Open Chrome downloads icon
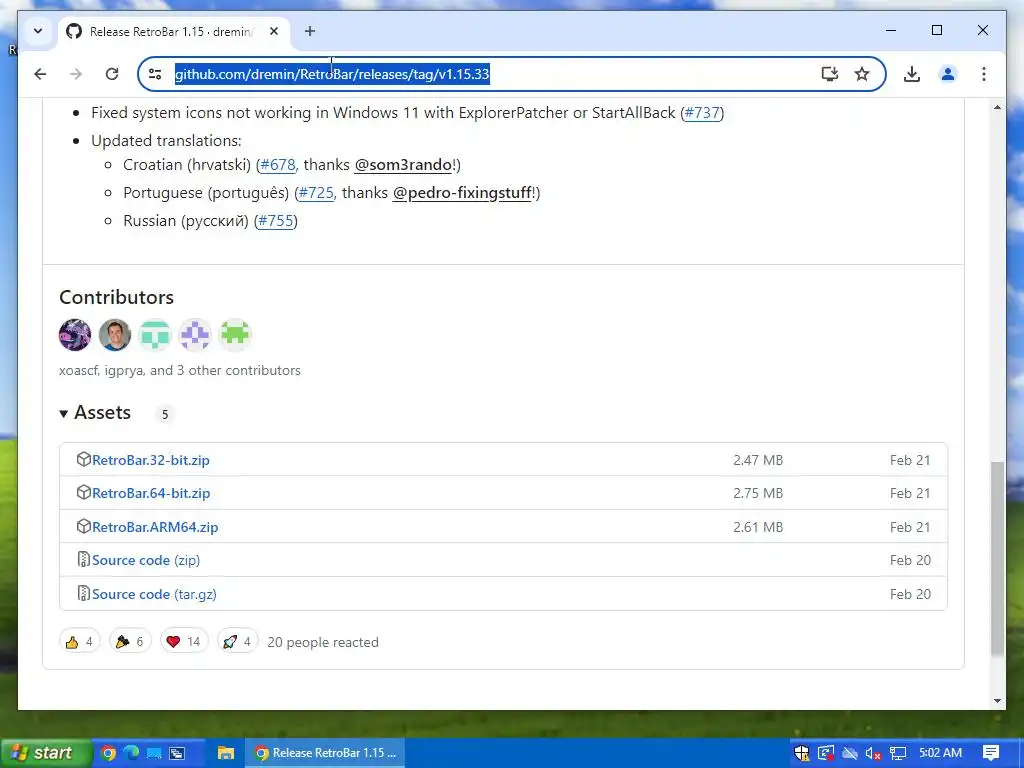Screen dimensions: 1024x768 point(912,74)
